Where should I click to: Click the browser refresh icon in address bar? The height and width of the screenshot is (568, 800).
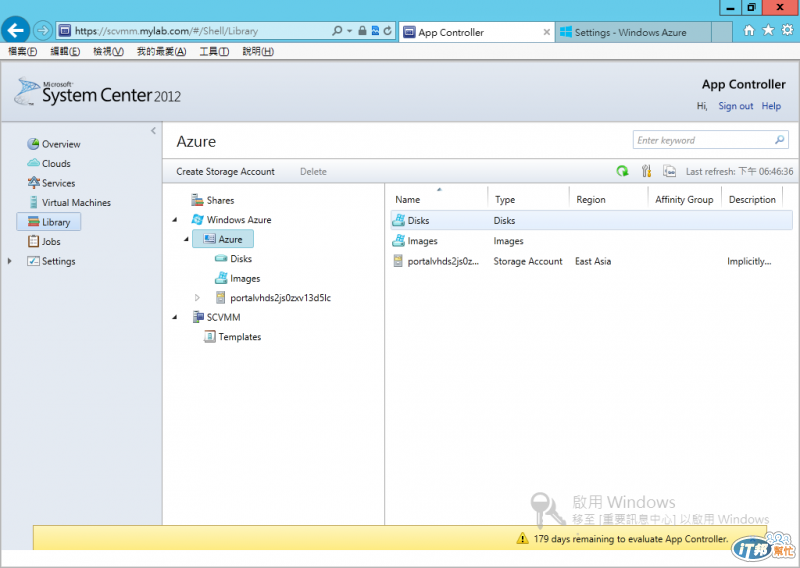[388, 31]
